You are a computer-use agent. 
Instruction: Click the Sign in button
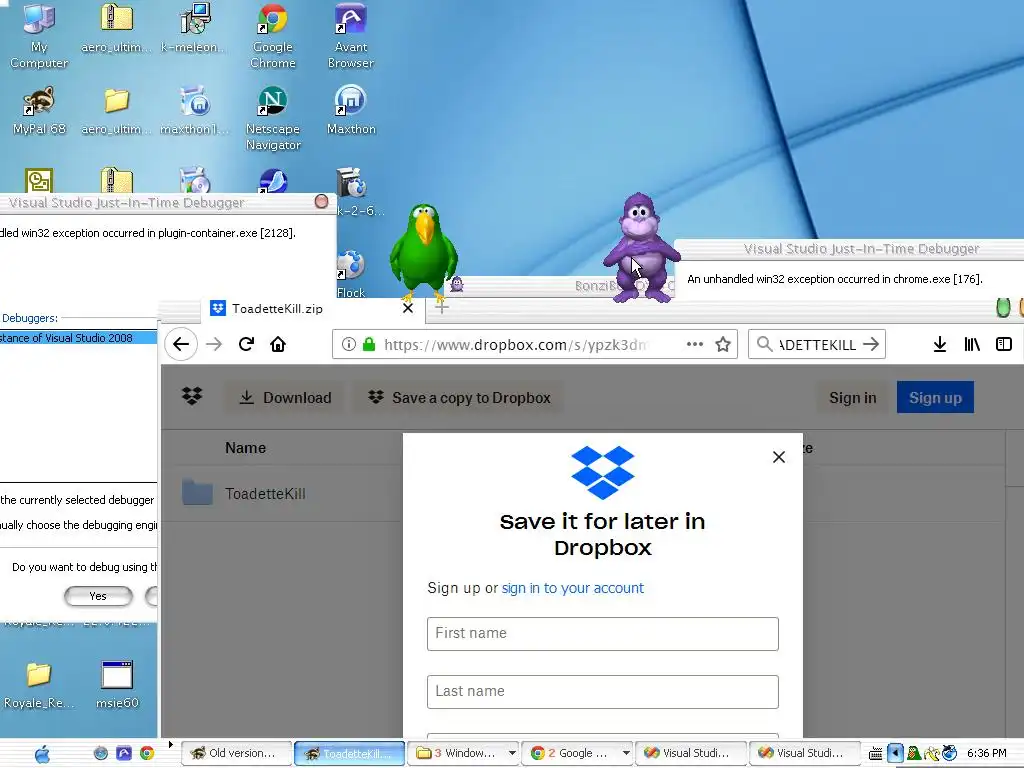tap(852, 397)
